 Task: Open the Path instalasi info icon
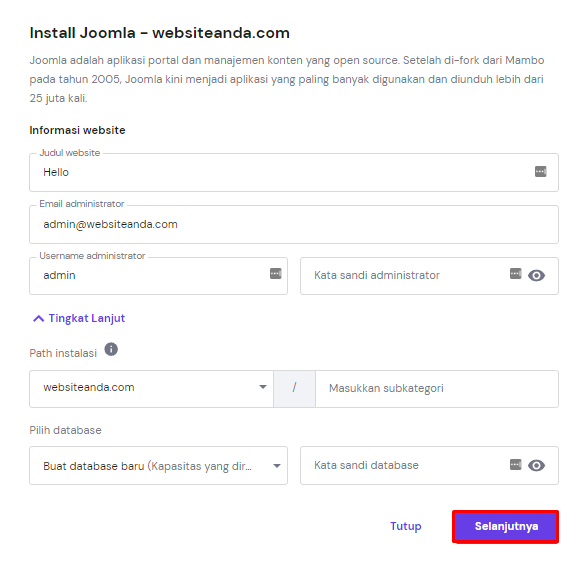point(111,349)
